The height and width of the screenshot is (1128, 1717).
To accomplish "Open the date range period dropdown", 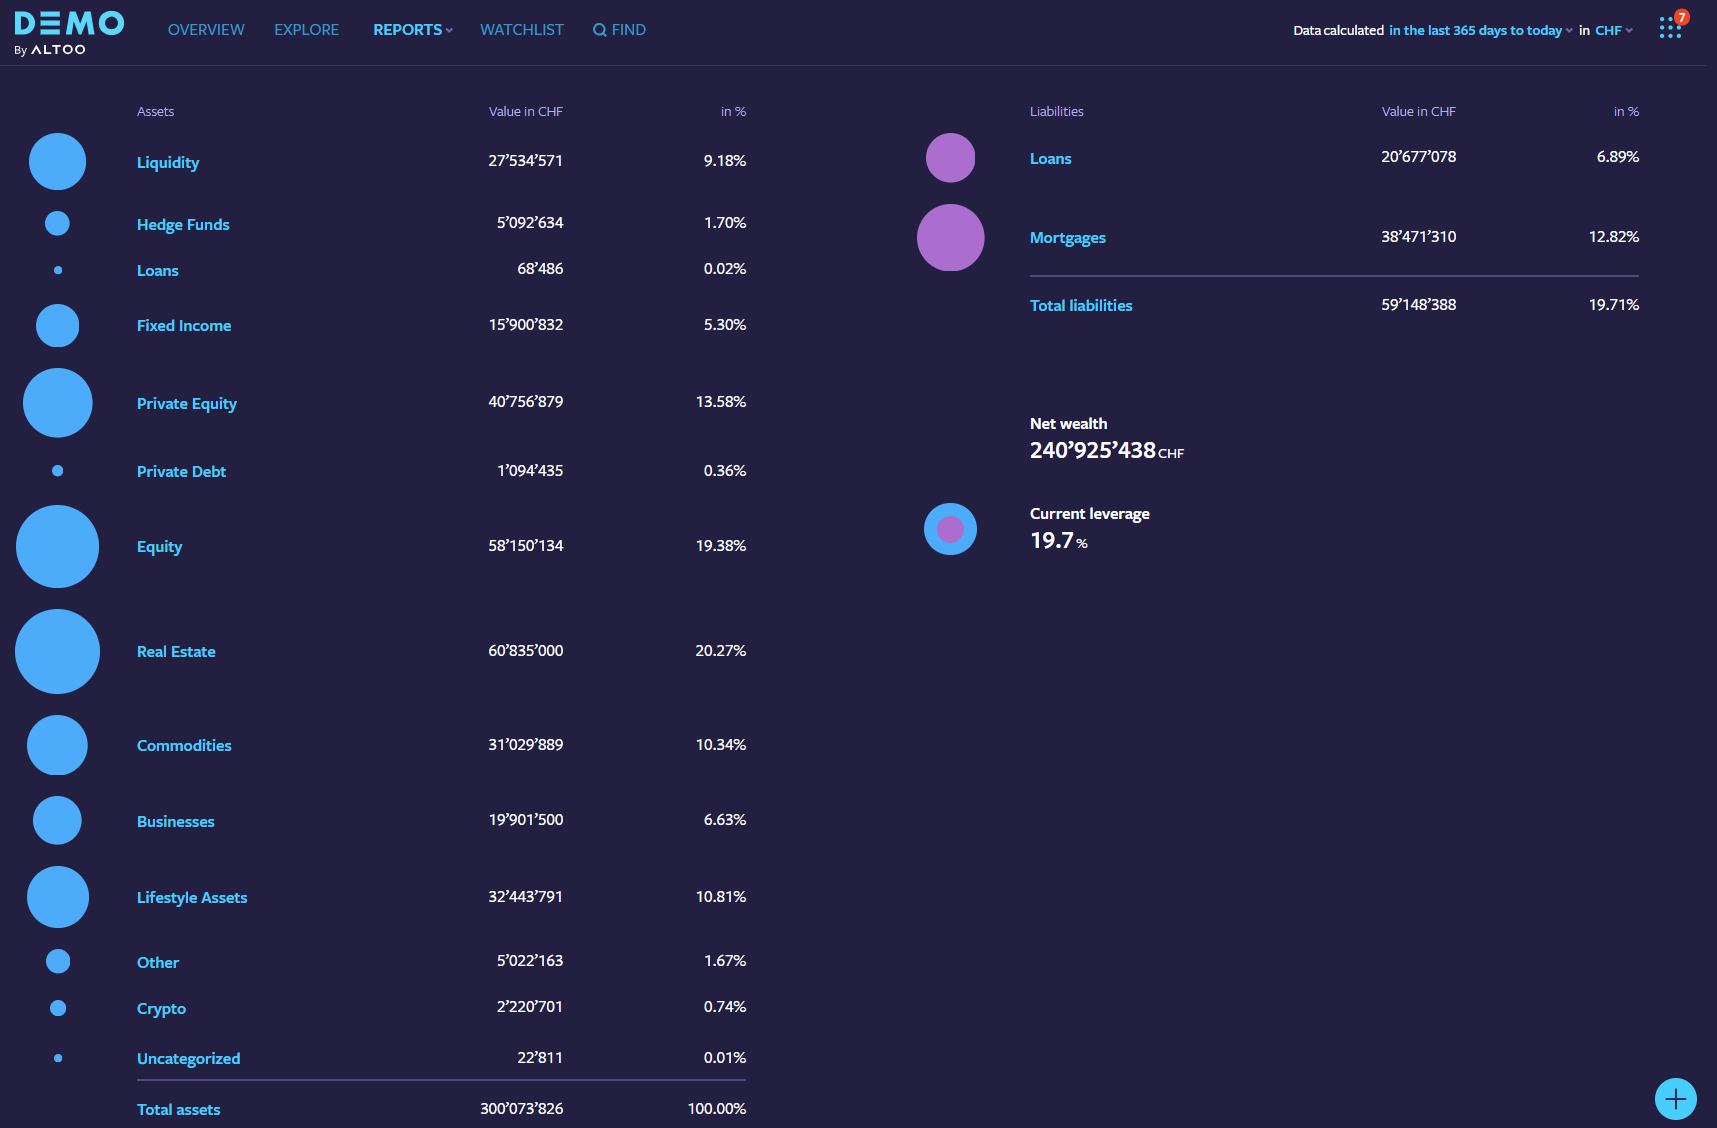I will pyautogui.click(x=1480, y=31).
